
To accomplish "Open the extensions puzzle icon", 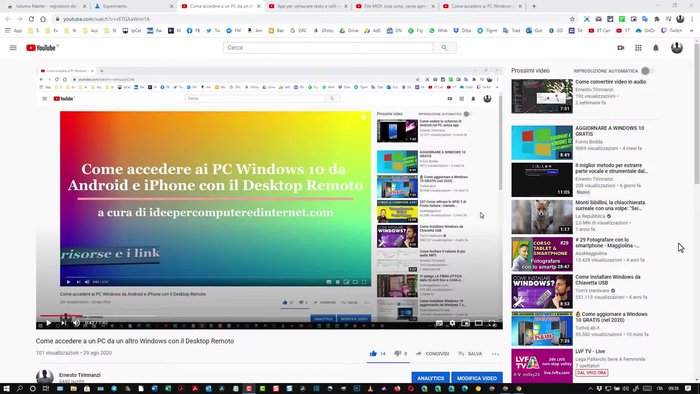I will (657, 19).
